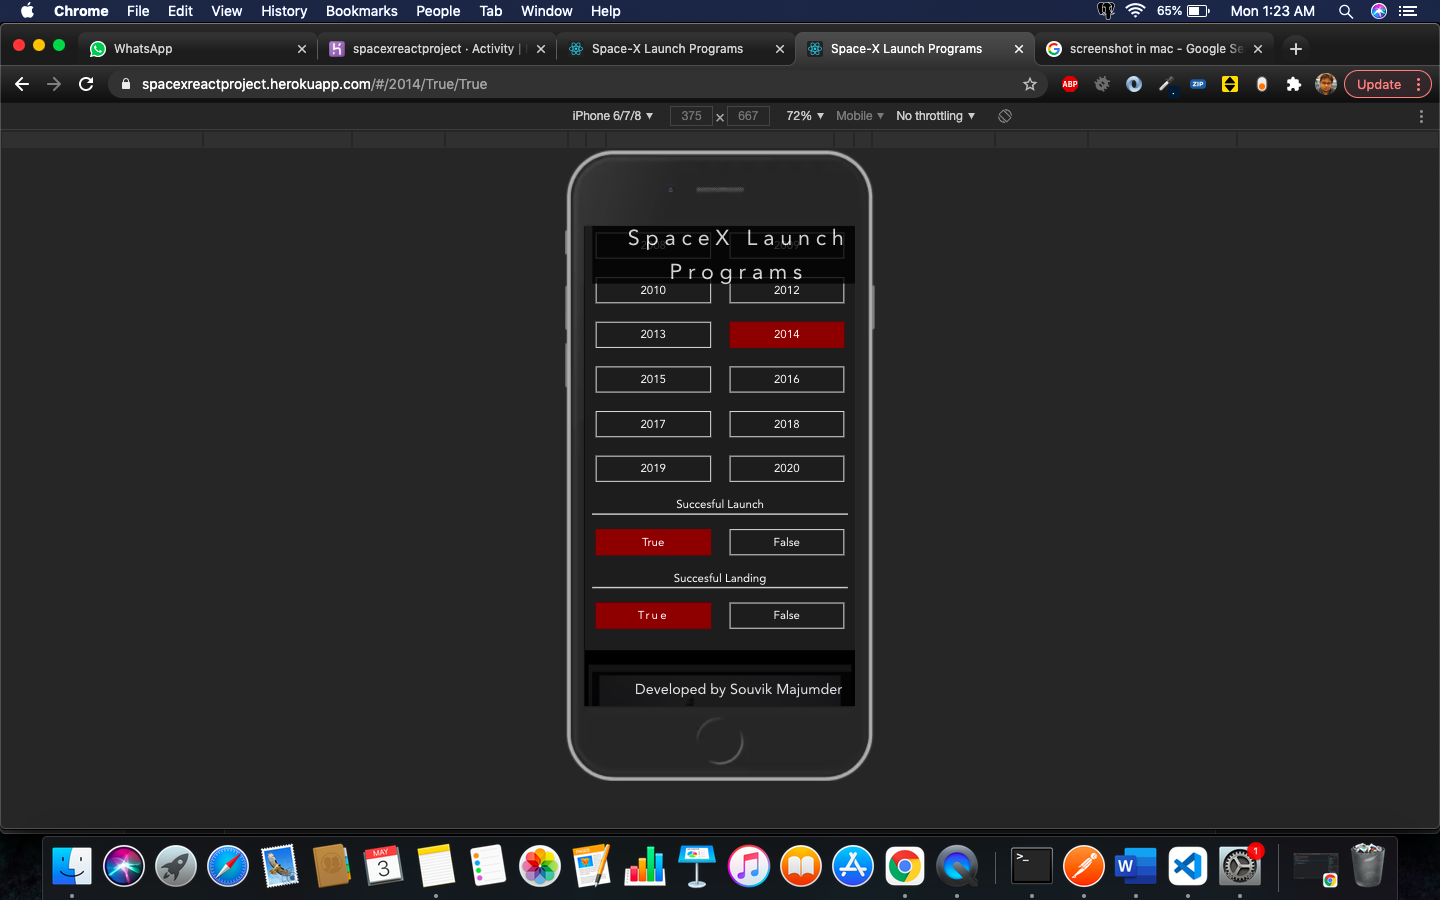Open the 72% zoom dropdown
The height and width of the screenshot is (900, 1440).
point(805,116)
